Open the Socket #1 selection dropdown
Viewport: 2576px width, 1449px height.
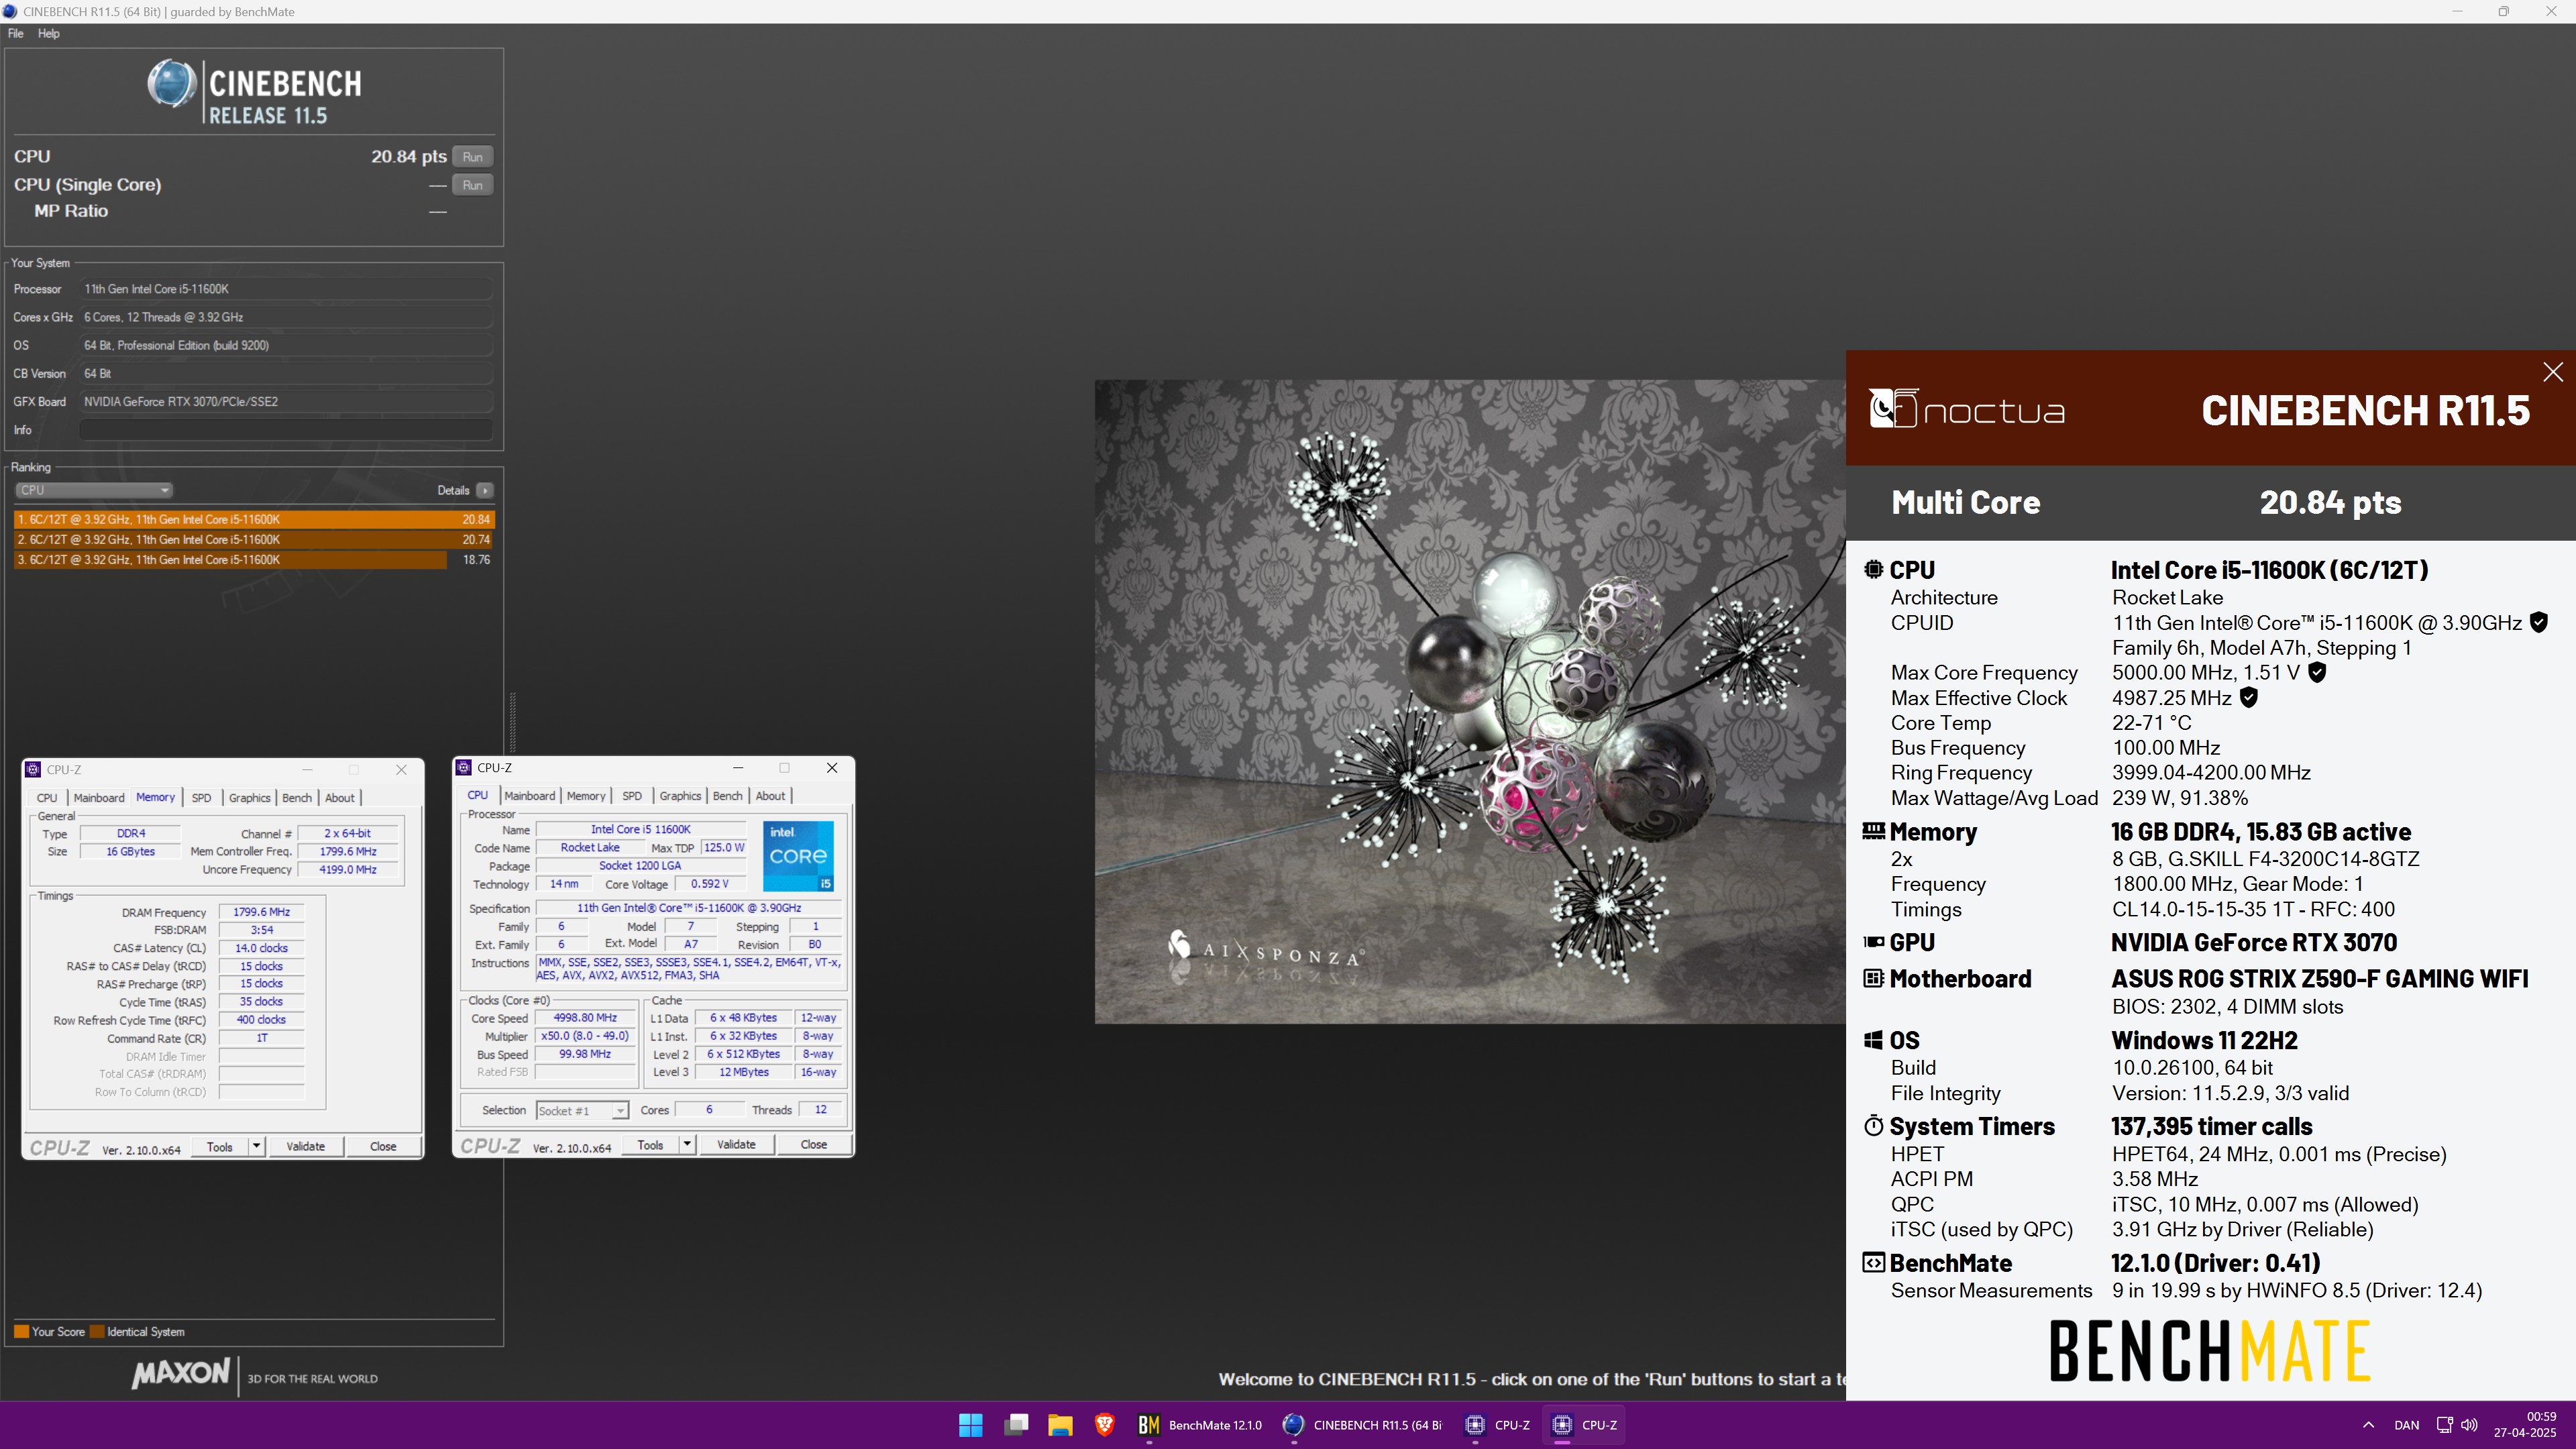tap(582, 1111)
